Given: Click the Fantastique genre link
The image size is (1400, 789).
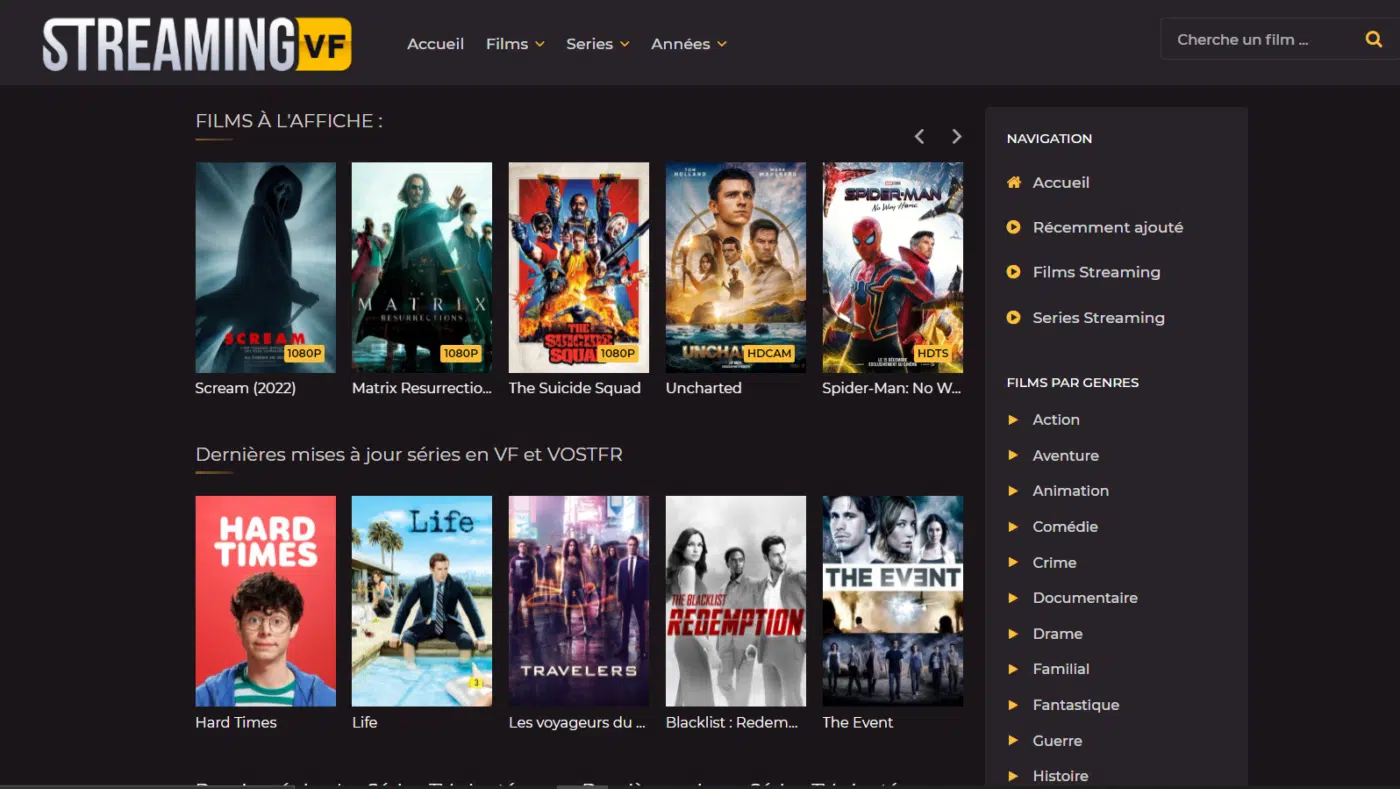Looking at the screenshot, I should point(1076,704).
